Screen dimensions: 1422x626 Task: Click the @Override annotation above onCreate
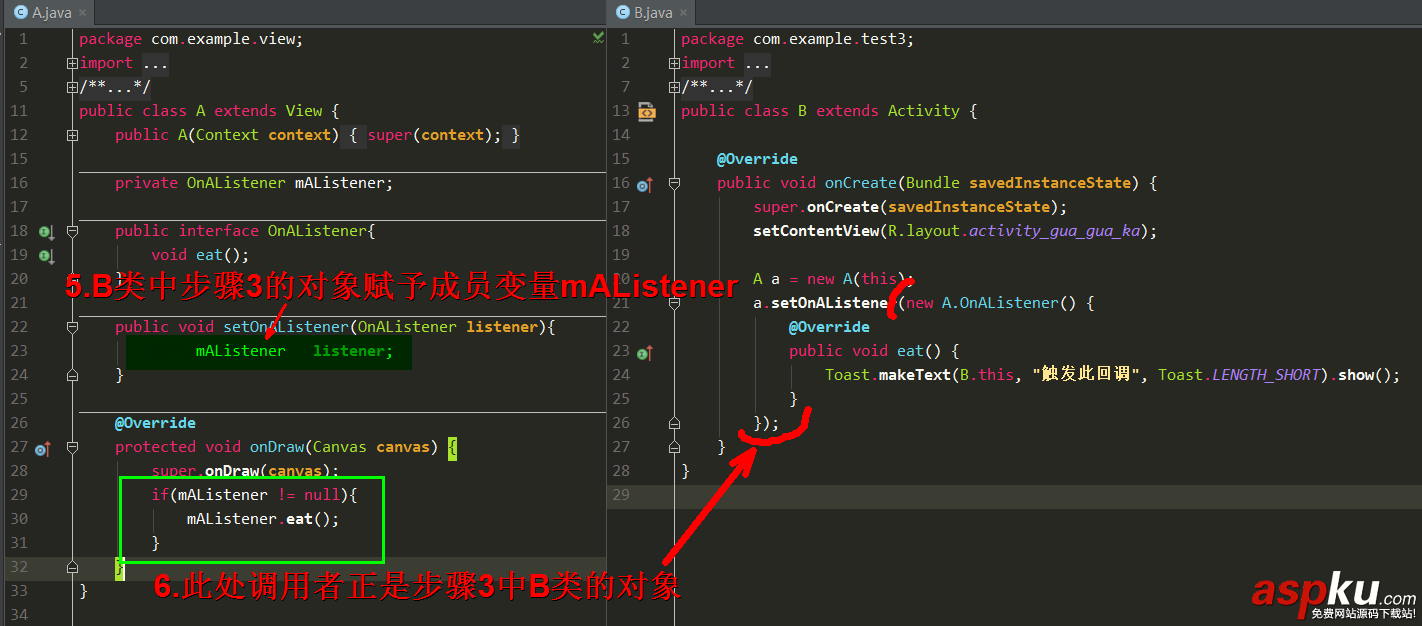757,159
